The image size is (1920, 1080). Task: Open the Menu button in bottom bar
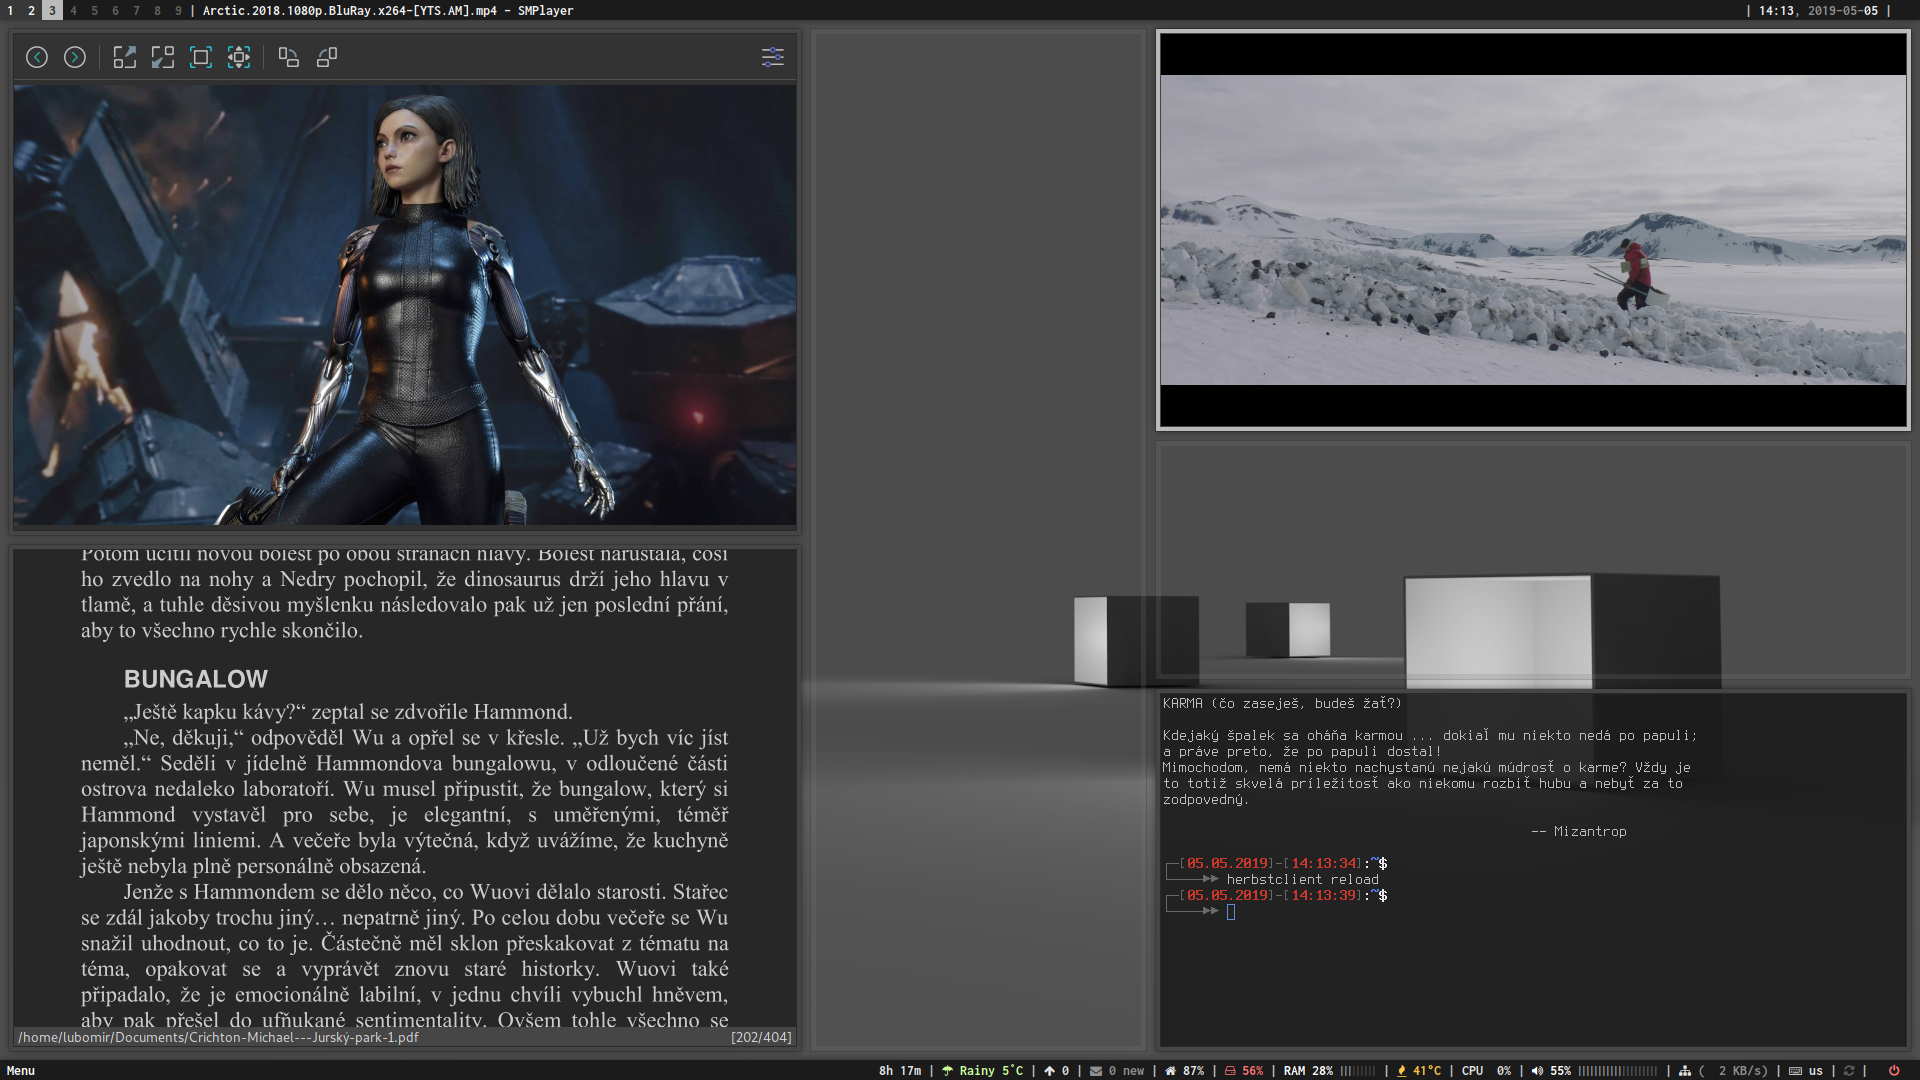(x=20, y=1070)
